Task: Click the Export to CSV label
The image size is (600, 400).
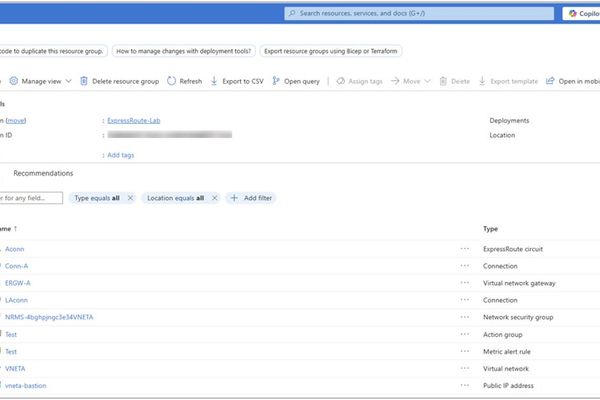Action: tap(243, 81)
